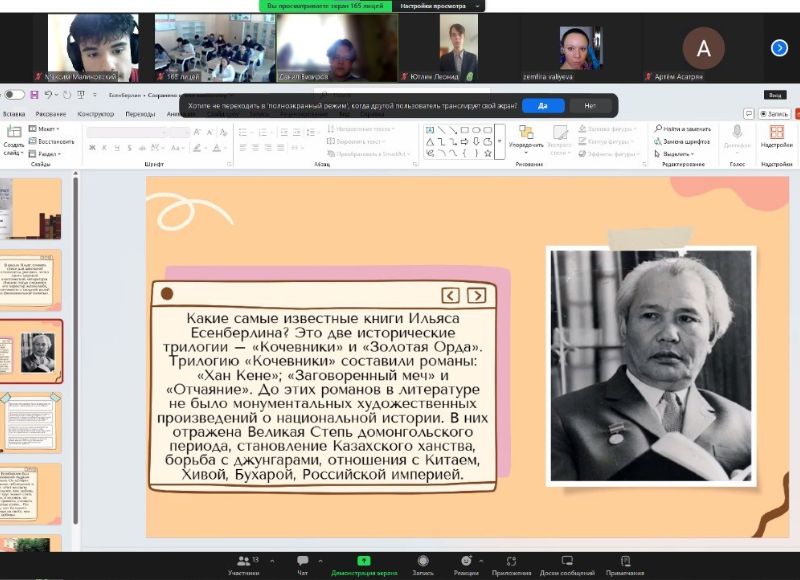Toggle italic text formatting in ribbon
Screen dimensions: 800x580
(105, 148)
